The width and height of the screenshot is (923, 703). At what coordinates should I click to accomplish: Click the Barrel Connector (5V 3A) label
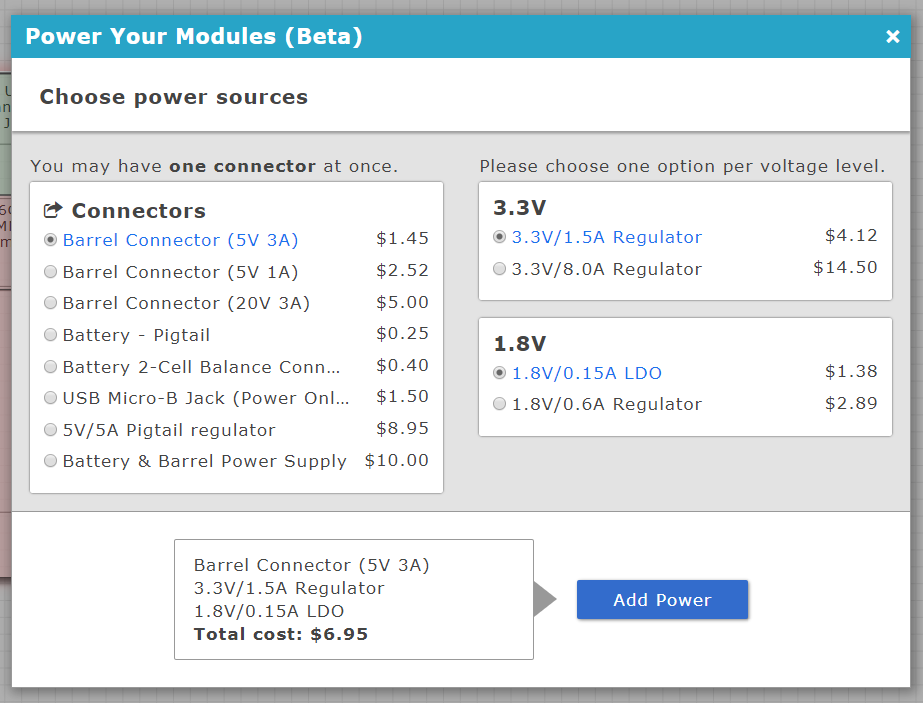(x=180, y=240)
